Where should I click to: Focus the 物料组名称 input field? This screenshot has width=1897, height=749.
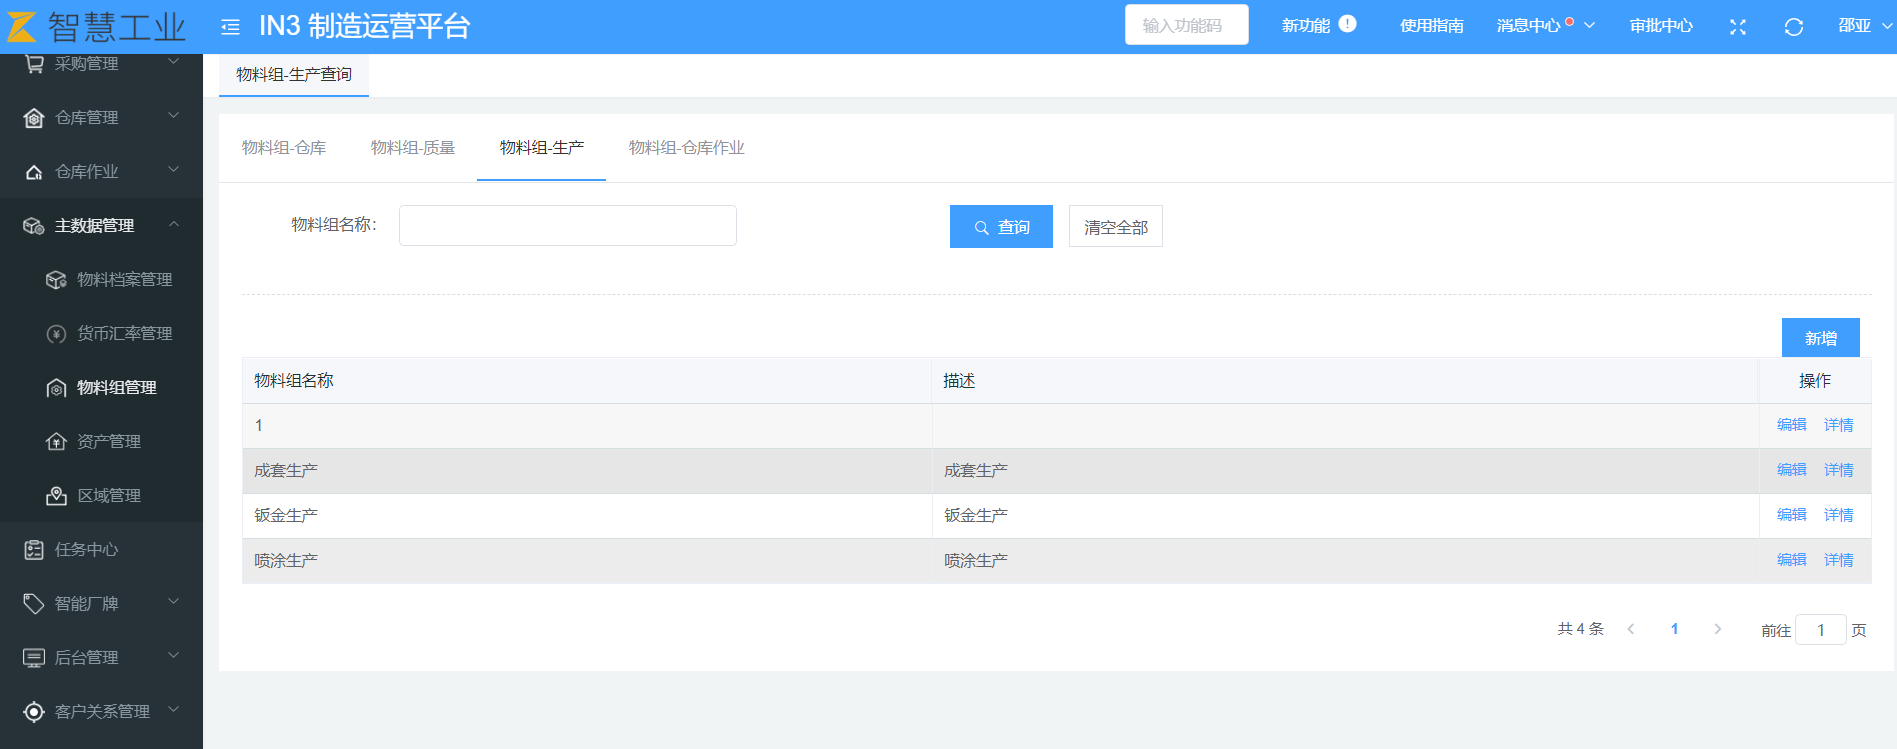pos(567,226)
